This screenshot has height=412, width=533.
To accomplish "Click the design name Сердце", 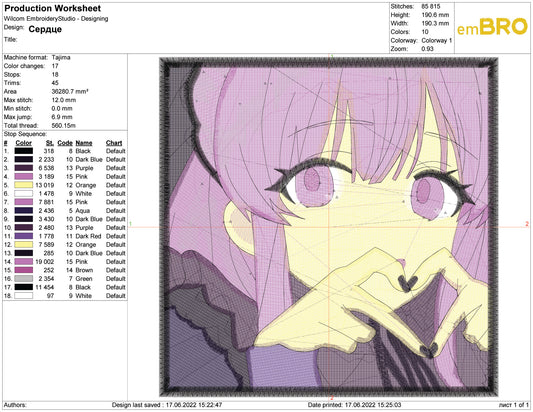I will point(45,29).
